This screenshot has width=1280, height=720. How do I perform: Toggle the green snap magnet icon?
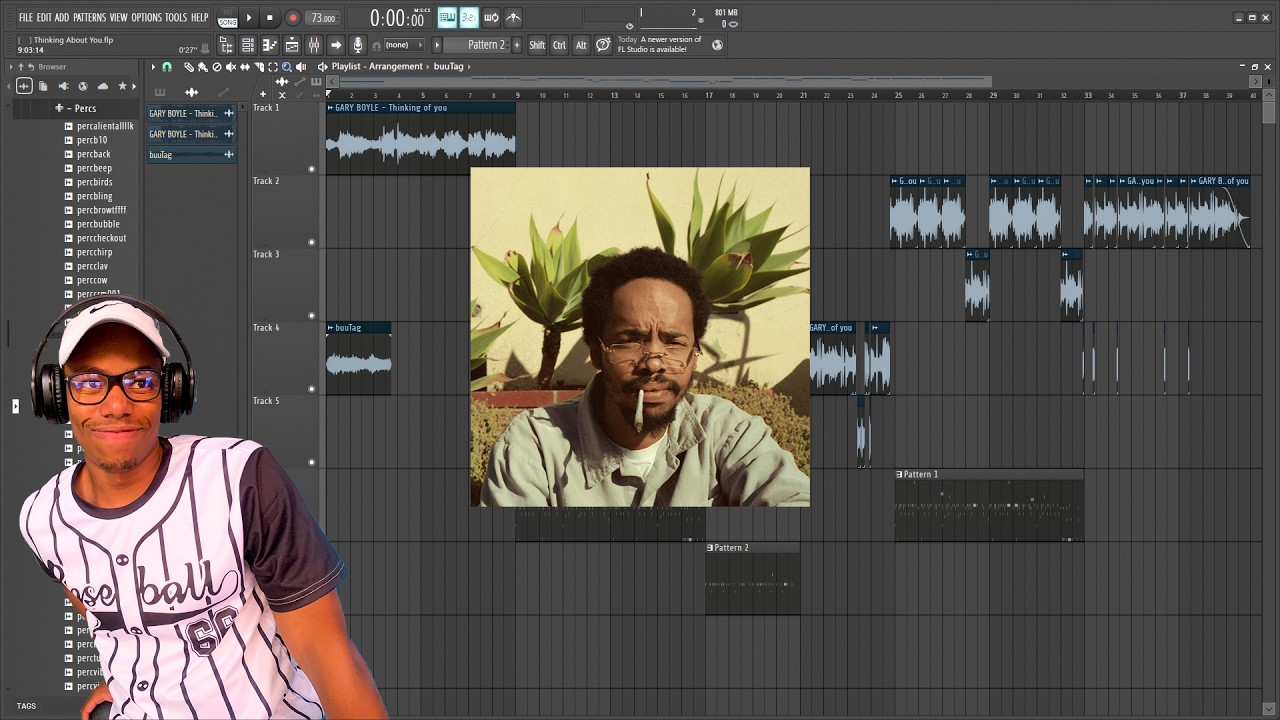pos(167,67)
